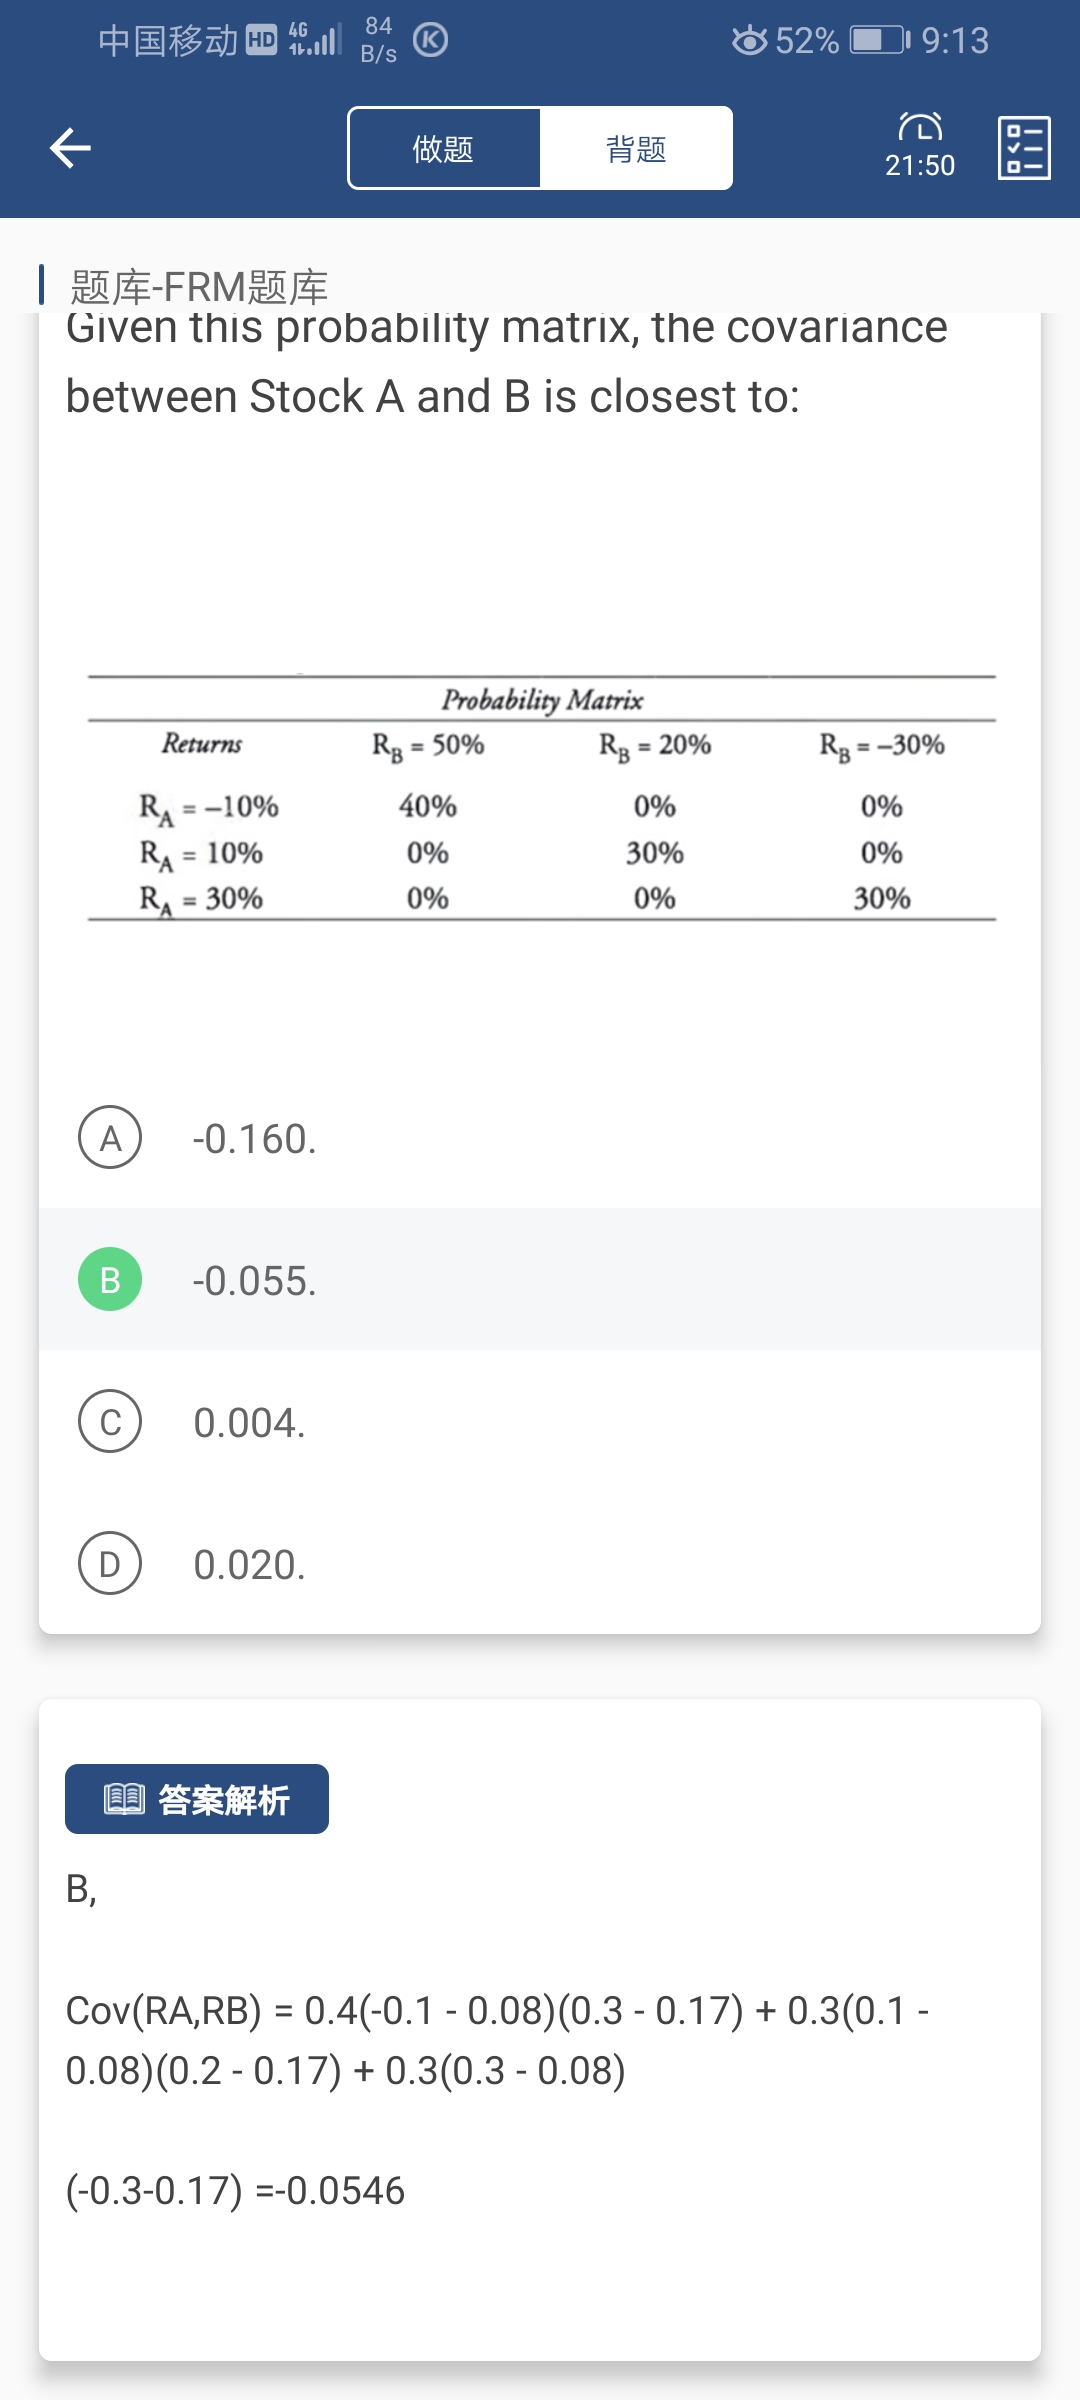
Task: Select answer option C circle
Action: (110, 1421)
